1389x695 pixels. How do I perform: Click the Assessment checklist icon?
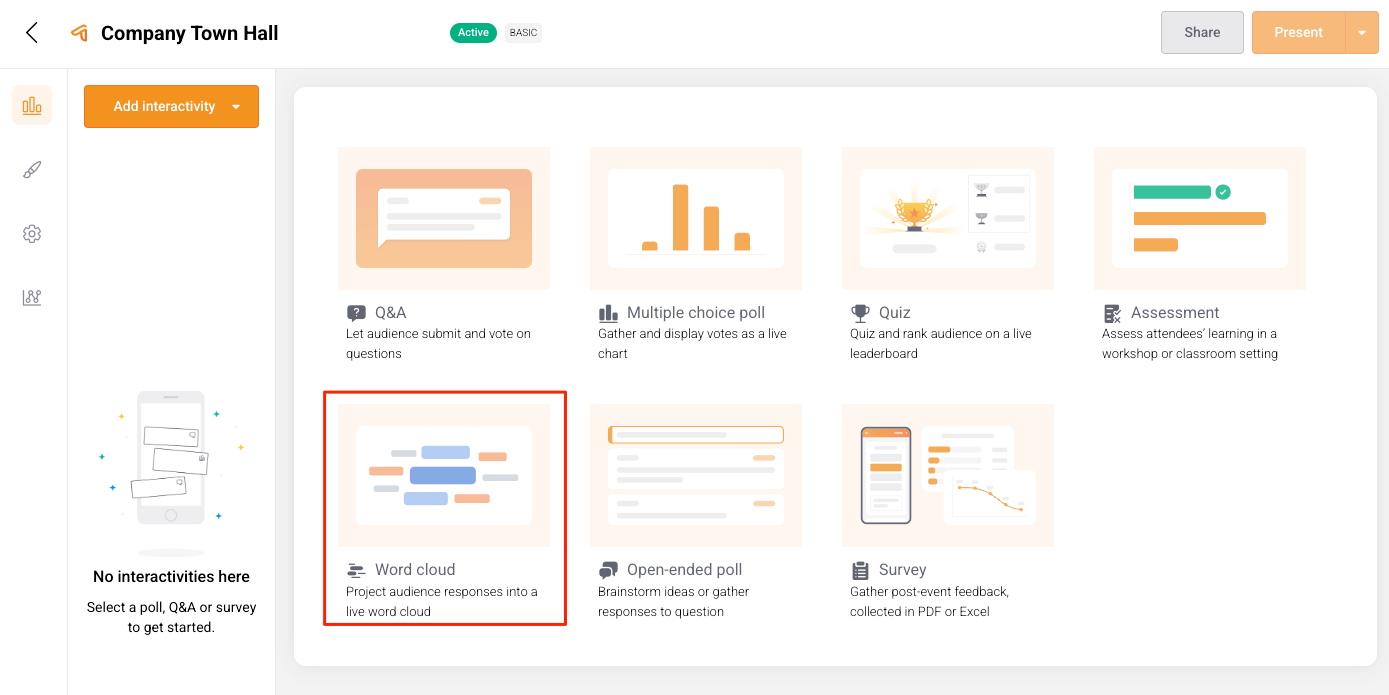1112,313
